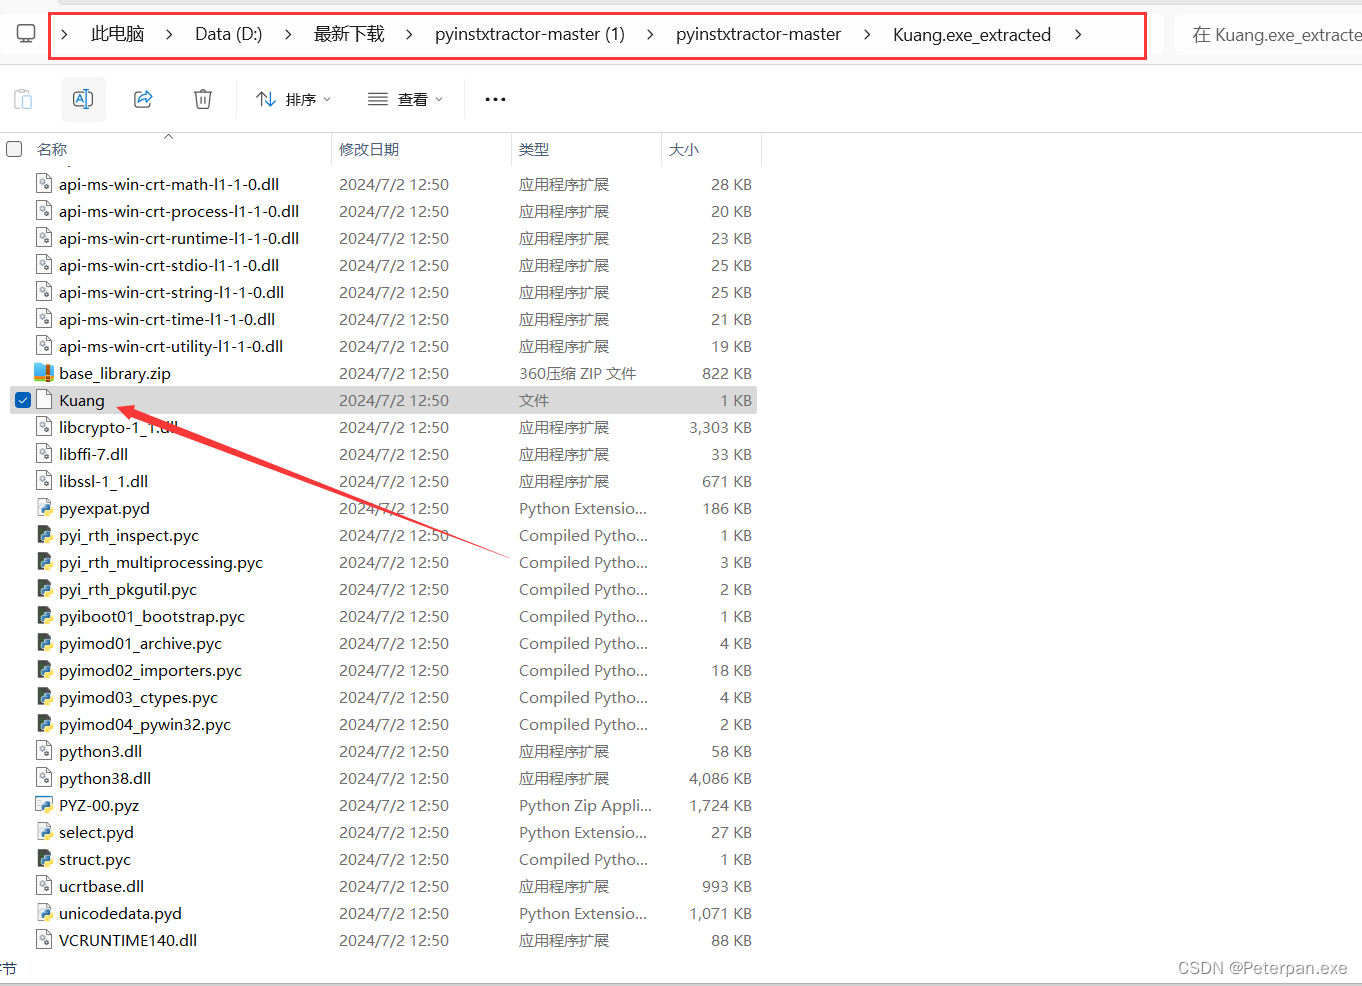Sort by the 修改日期 column header
Image resolution: width=1362 pixels, height=986 pixels.
(x=369, y=149)
